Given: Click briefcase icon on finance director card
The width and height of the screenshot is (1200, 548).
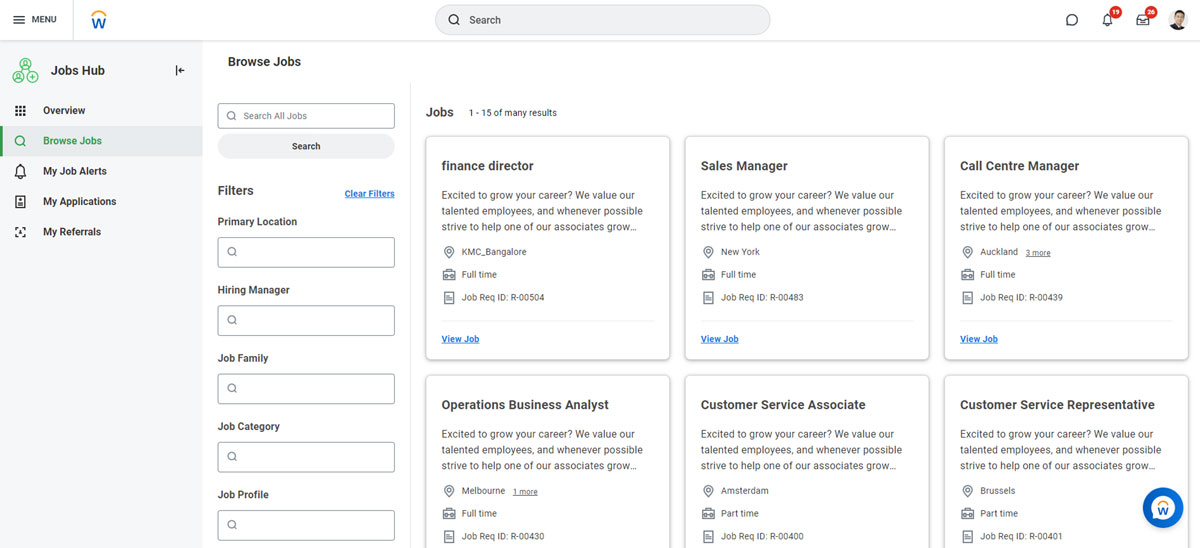Looking at the screenshot, I should [x=449, y=275].
